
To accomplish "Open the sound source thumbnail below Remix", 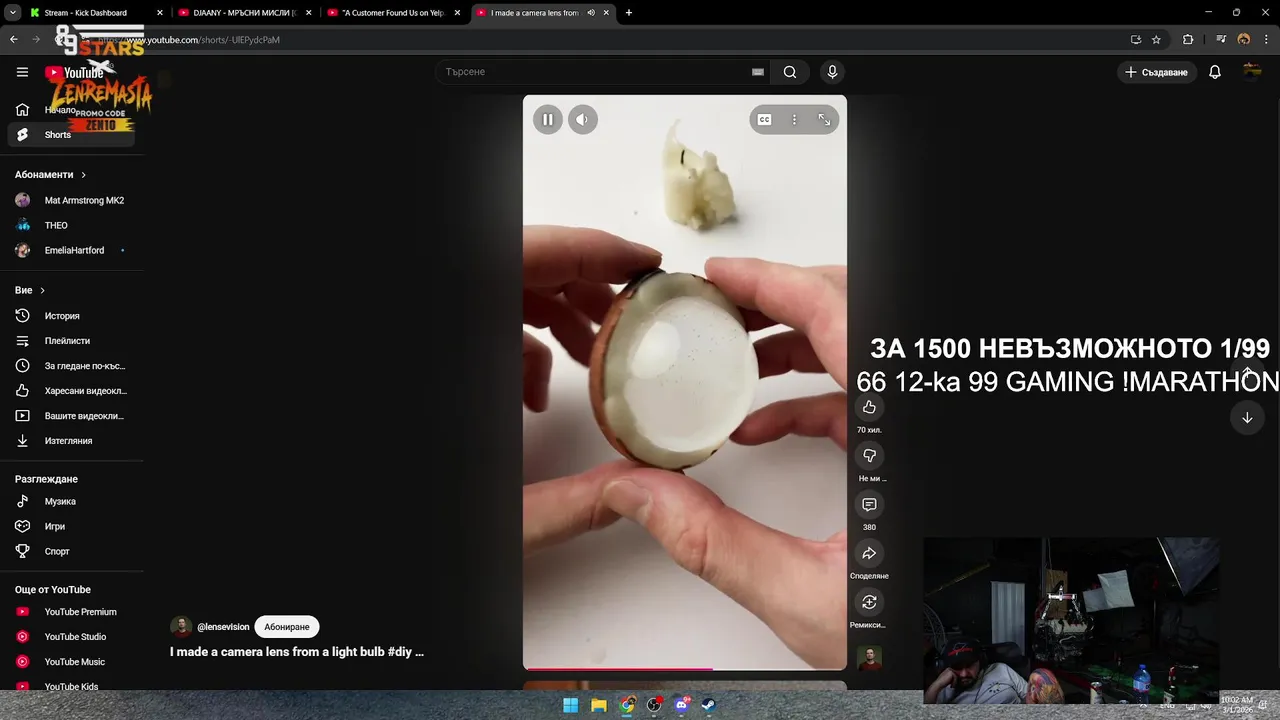I will (x=869, y=659).
